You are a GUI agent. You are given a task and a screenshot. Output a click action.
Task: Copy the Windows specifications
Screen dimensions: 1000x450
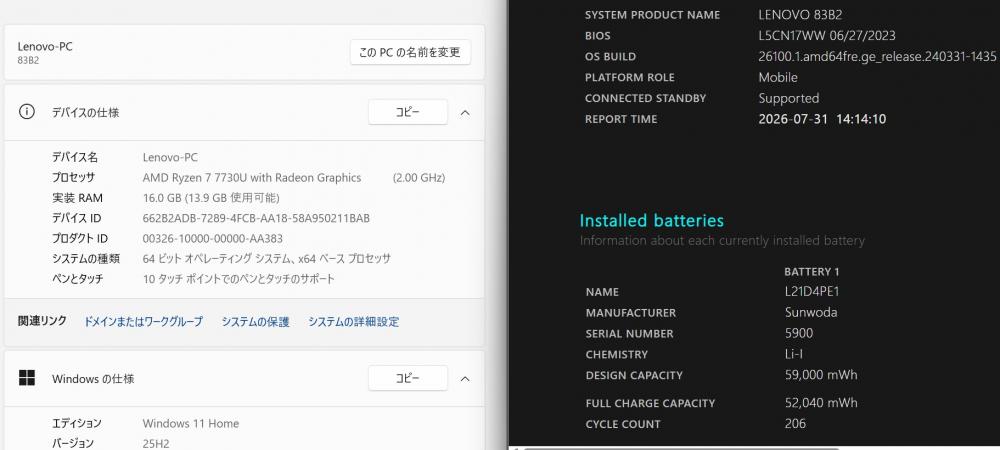pyautogui.click(x=408, y=379)
